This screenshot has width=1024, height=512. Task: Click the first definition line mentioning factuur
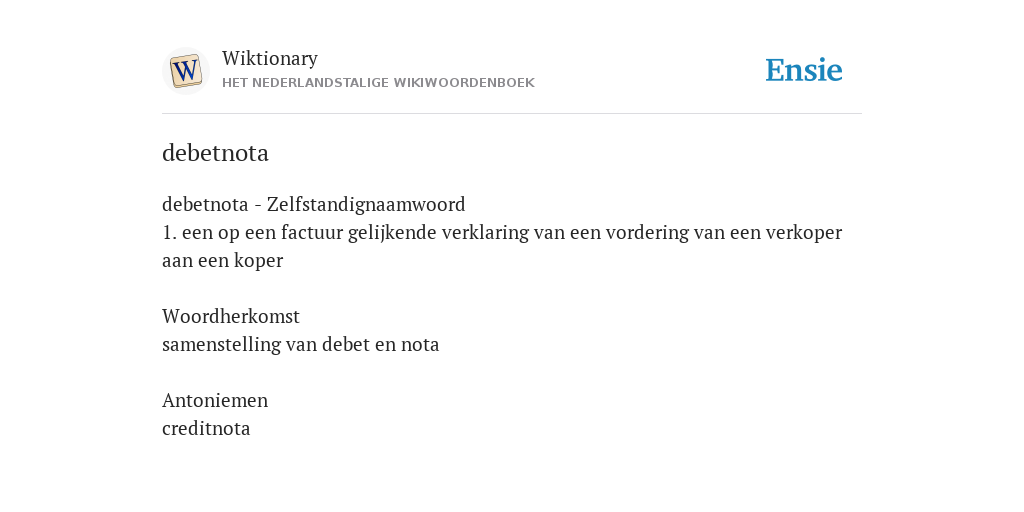(x=502, y=232)
